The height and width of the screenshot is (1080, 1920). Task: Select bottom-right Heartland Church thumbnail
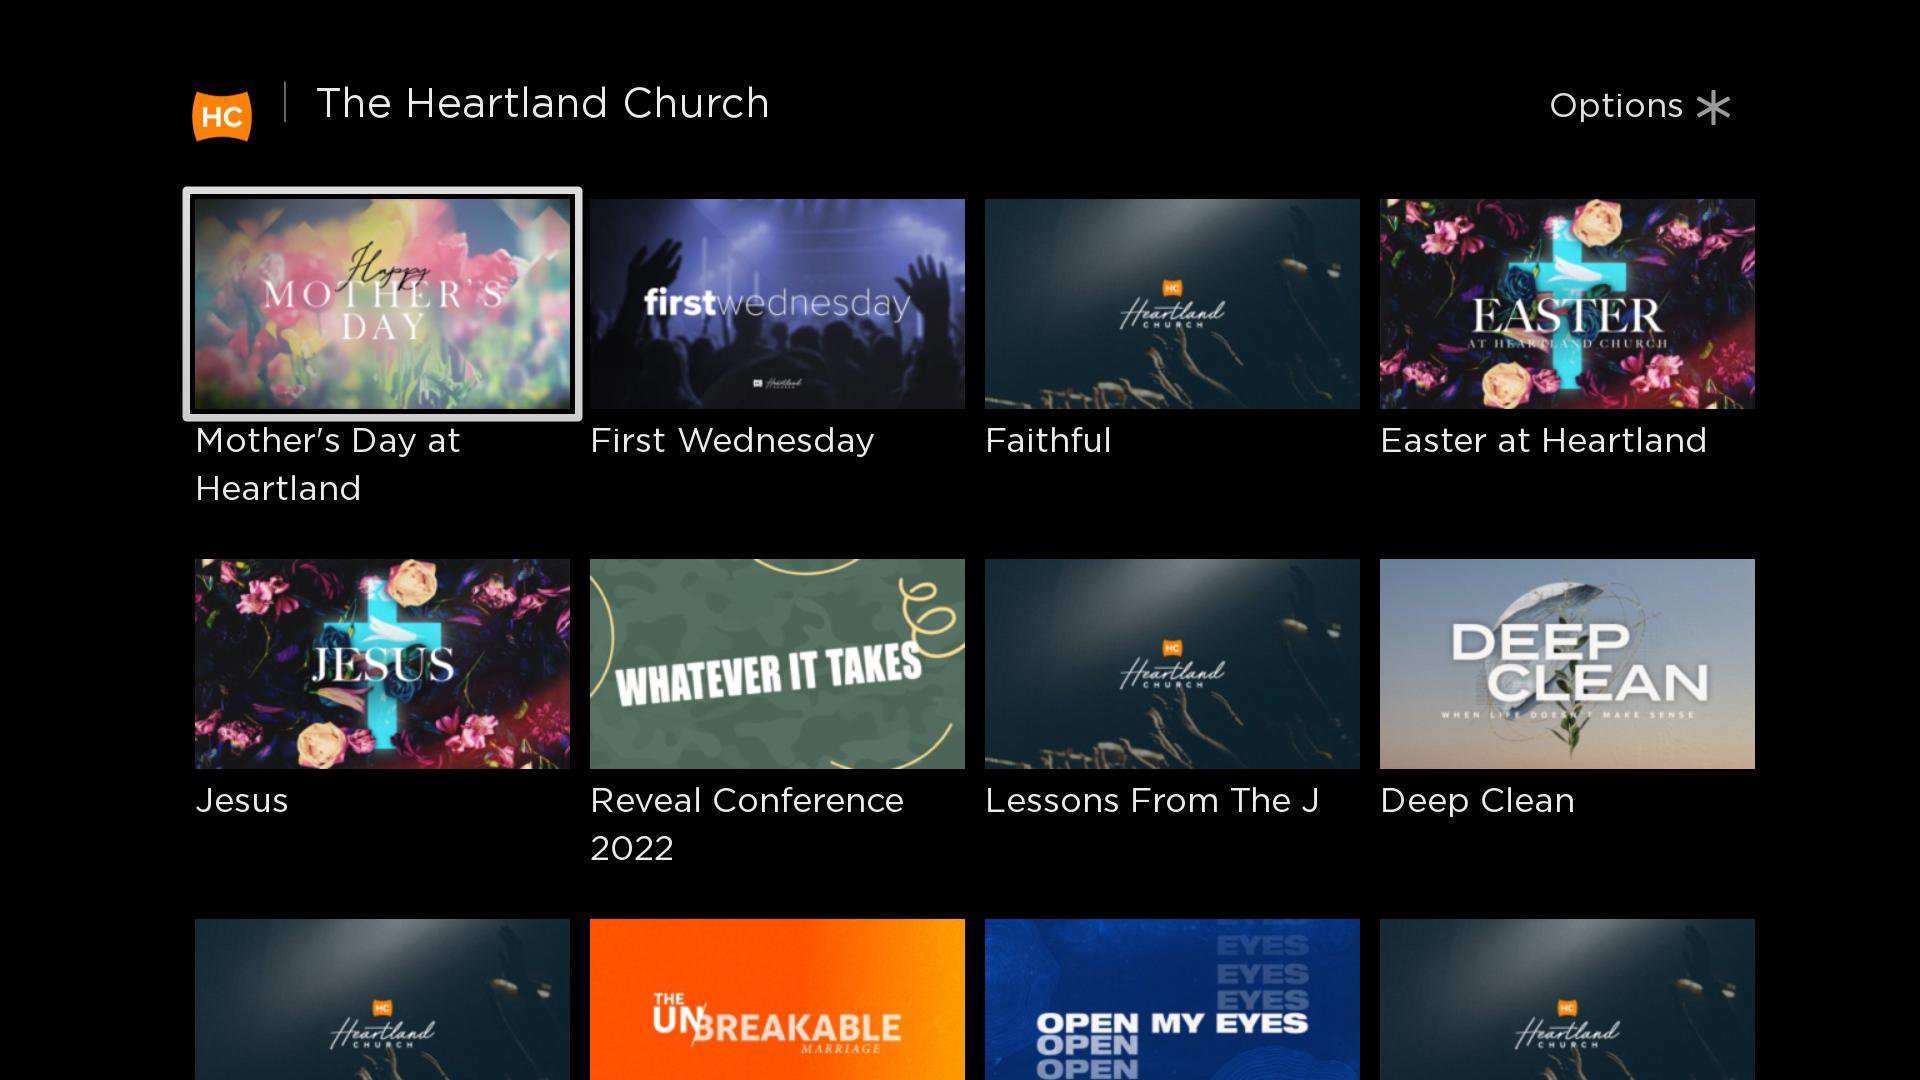pos(1567,999)
